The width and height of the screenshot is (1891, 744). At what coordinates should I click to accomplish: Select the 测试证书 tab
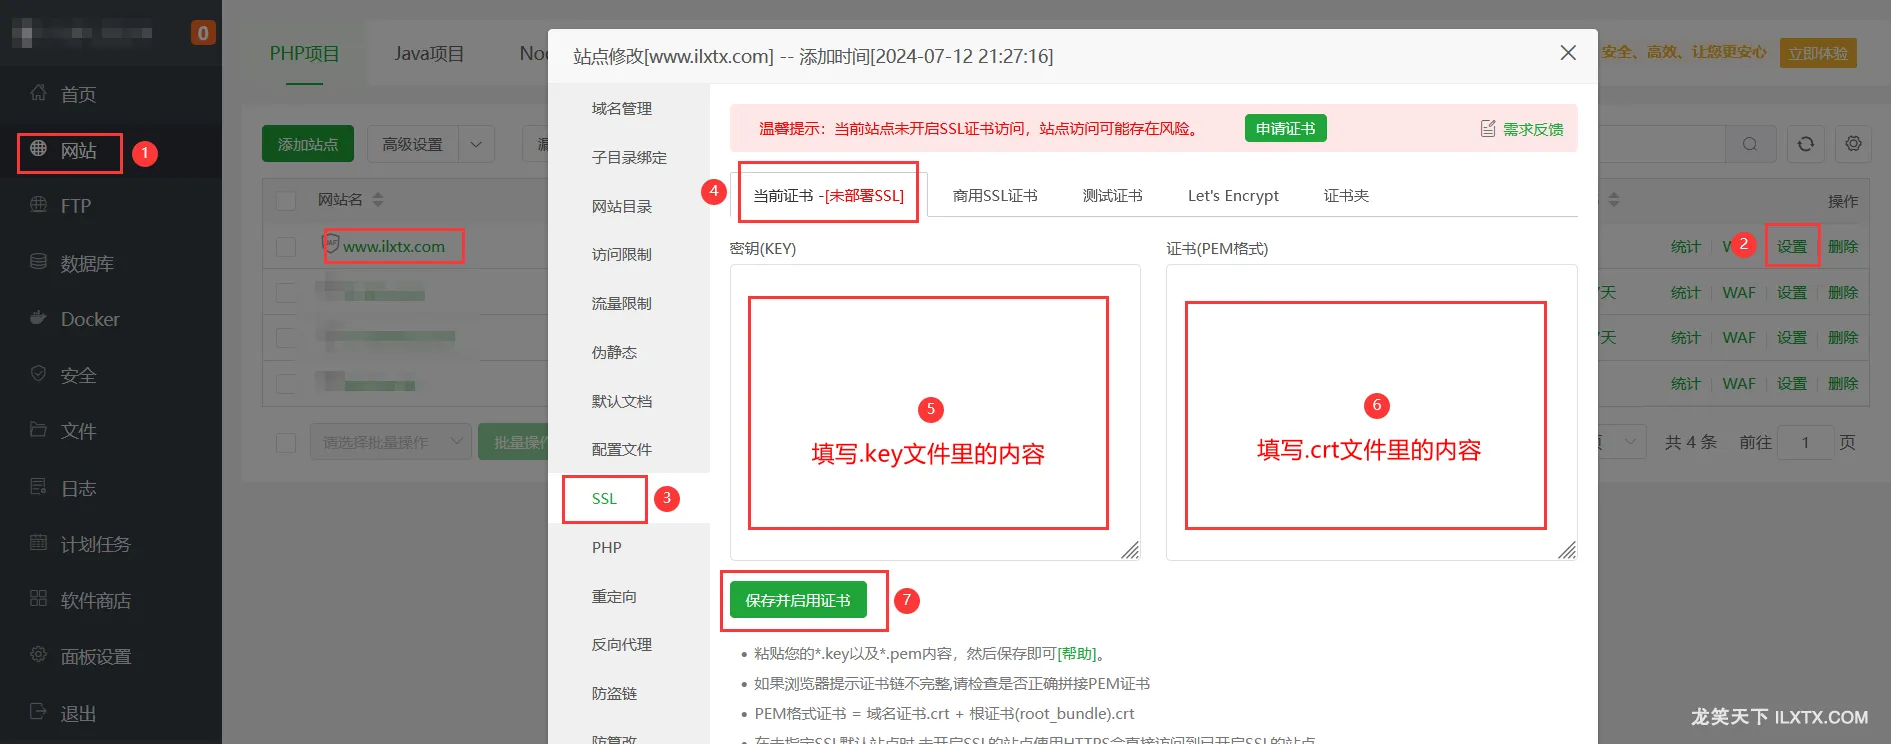click(x=1112, y=196)
